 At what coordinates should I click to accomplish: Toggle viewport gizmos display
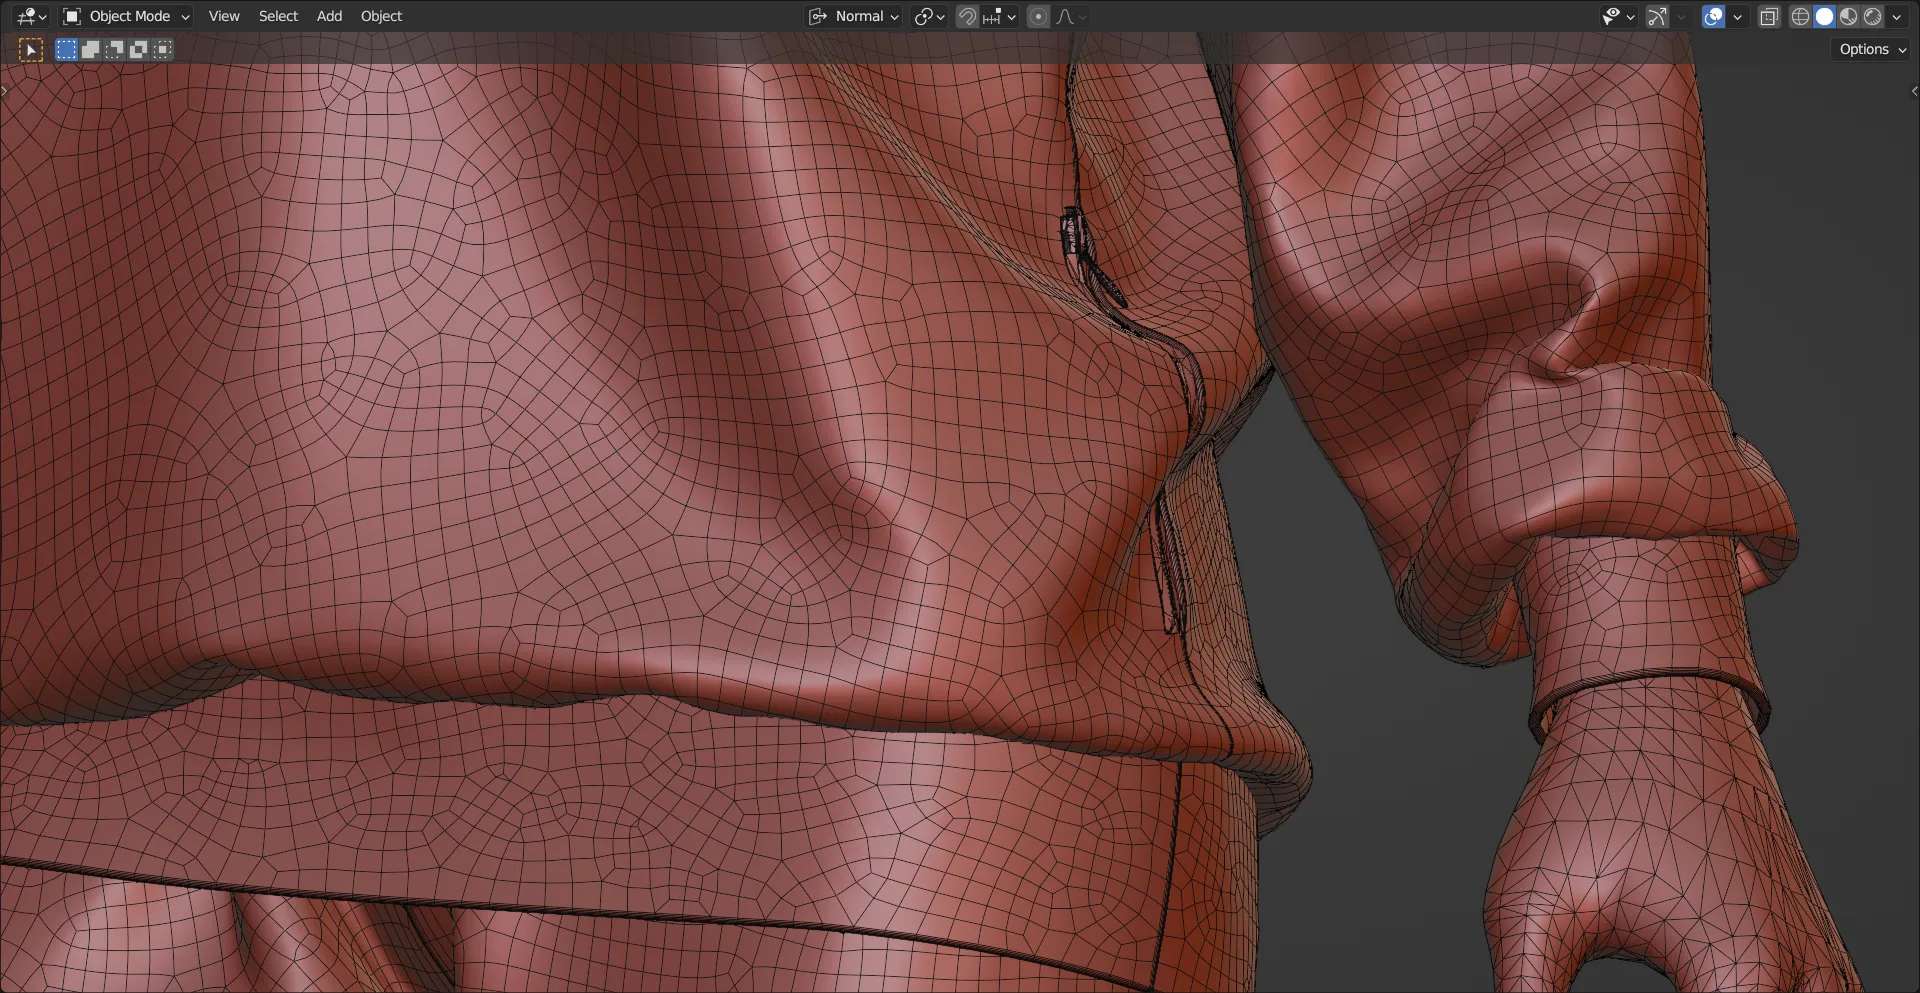click(x=1657, y=16)
